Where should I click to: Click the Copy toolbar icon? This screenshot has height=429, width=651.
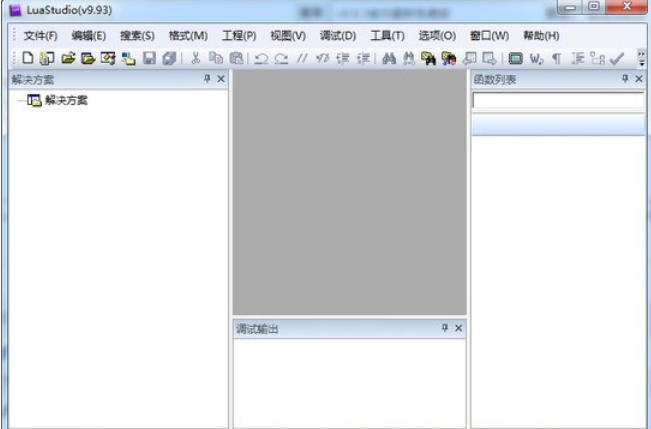pos(215,58)
